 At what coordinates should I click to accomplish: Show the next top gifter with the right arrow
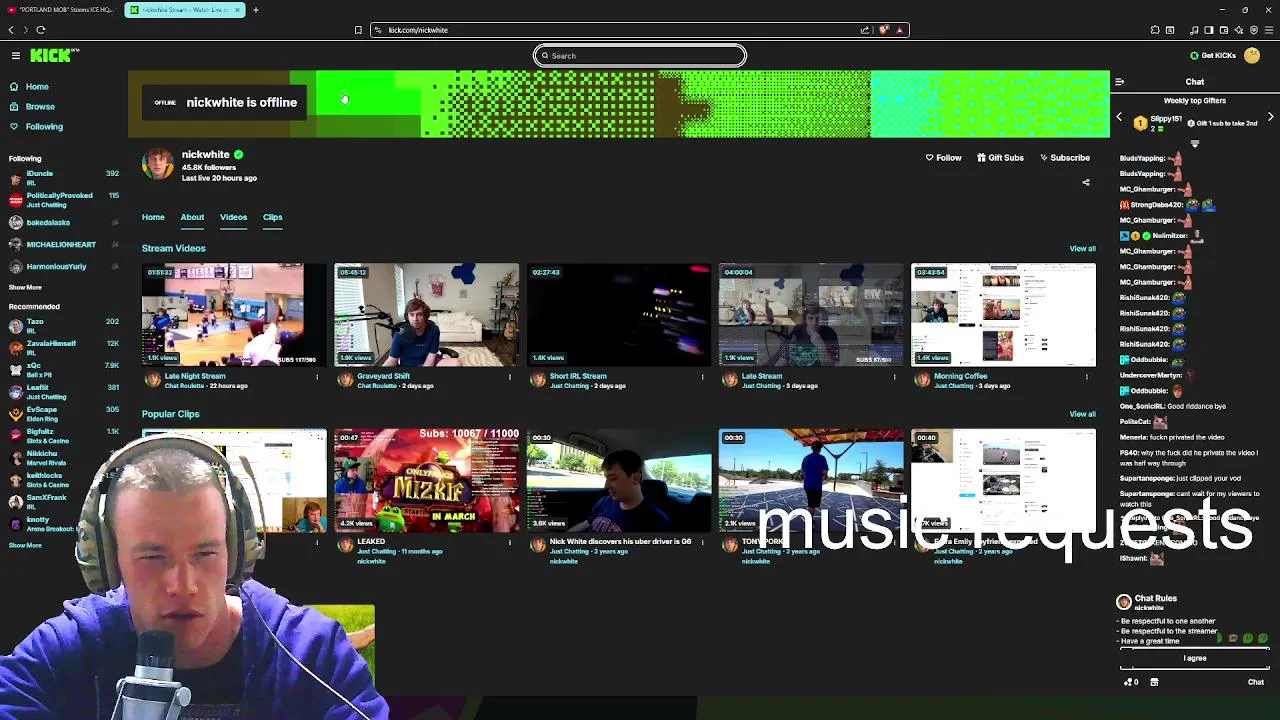(1271, 117)
